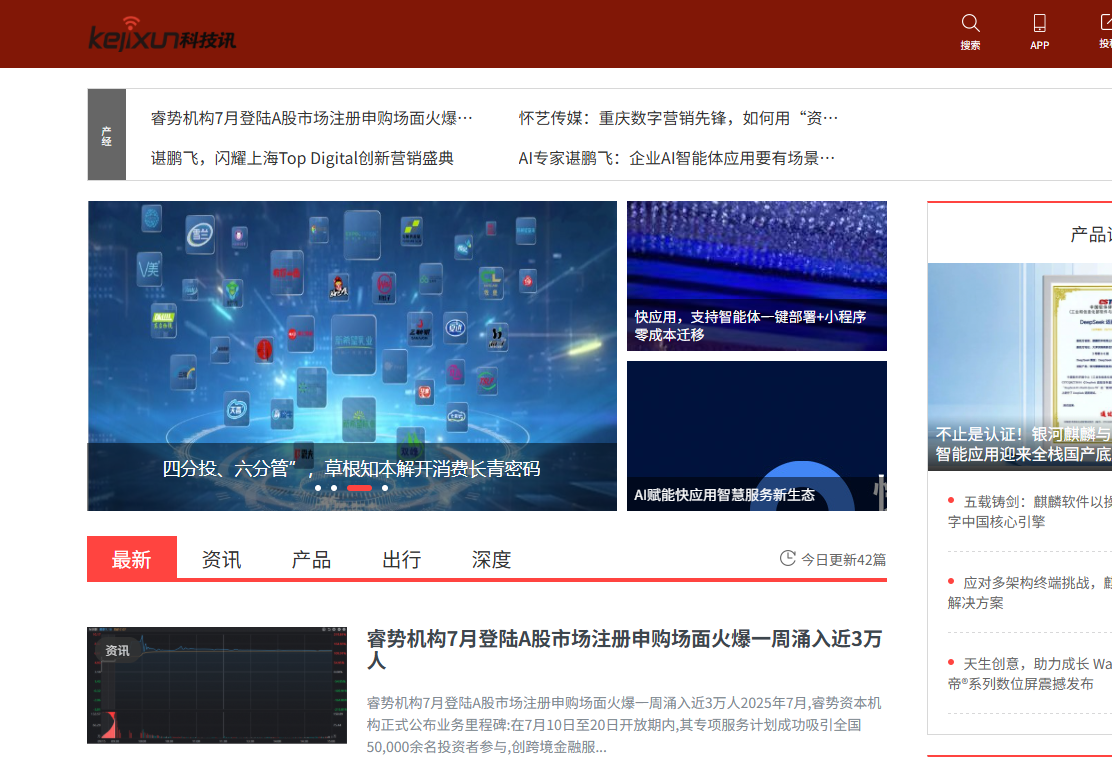1112x757 pixels.
Task: Click the 产经 category label
Action: point(106,135)
